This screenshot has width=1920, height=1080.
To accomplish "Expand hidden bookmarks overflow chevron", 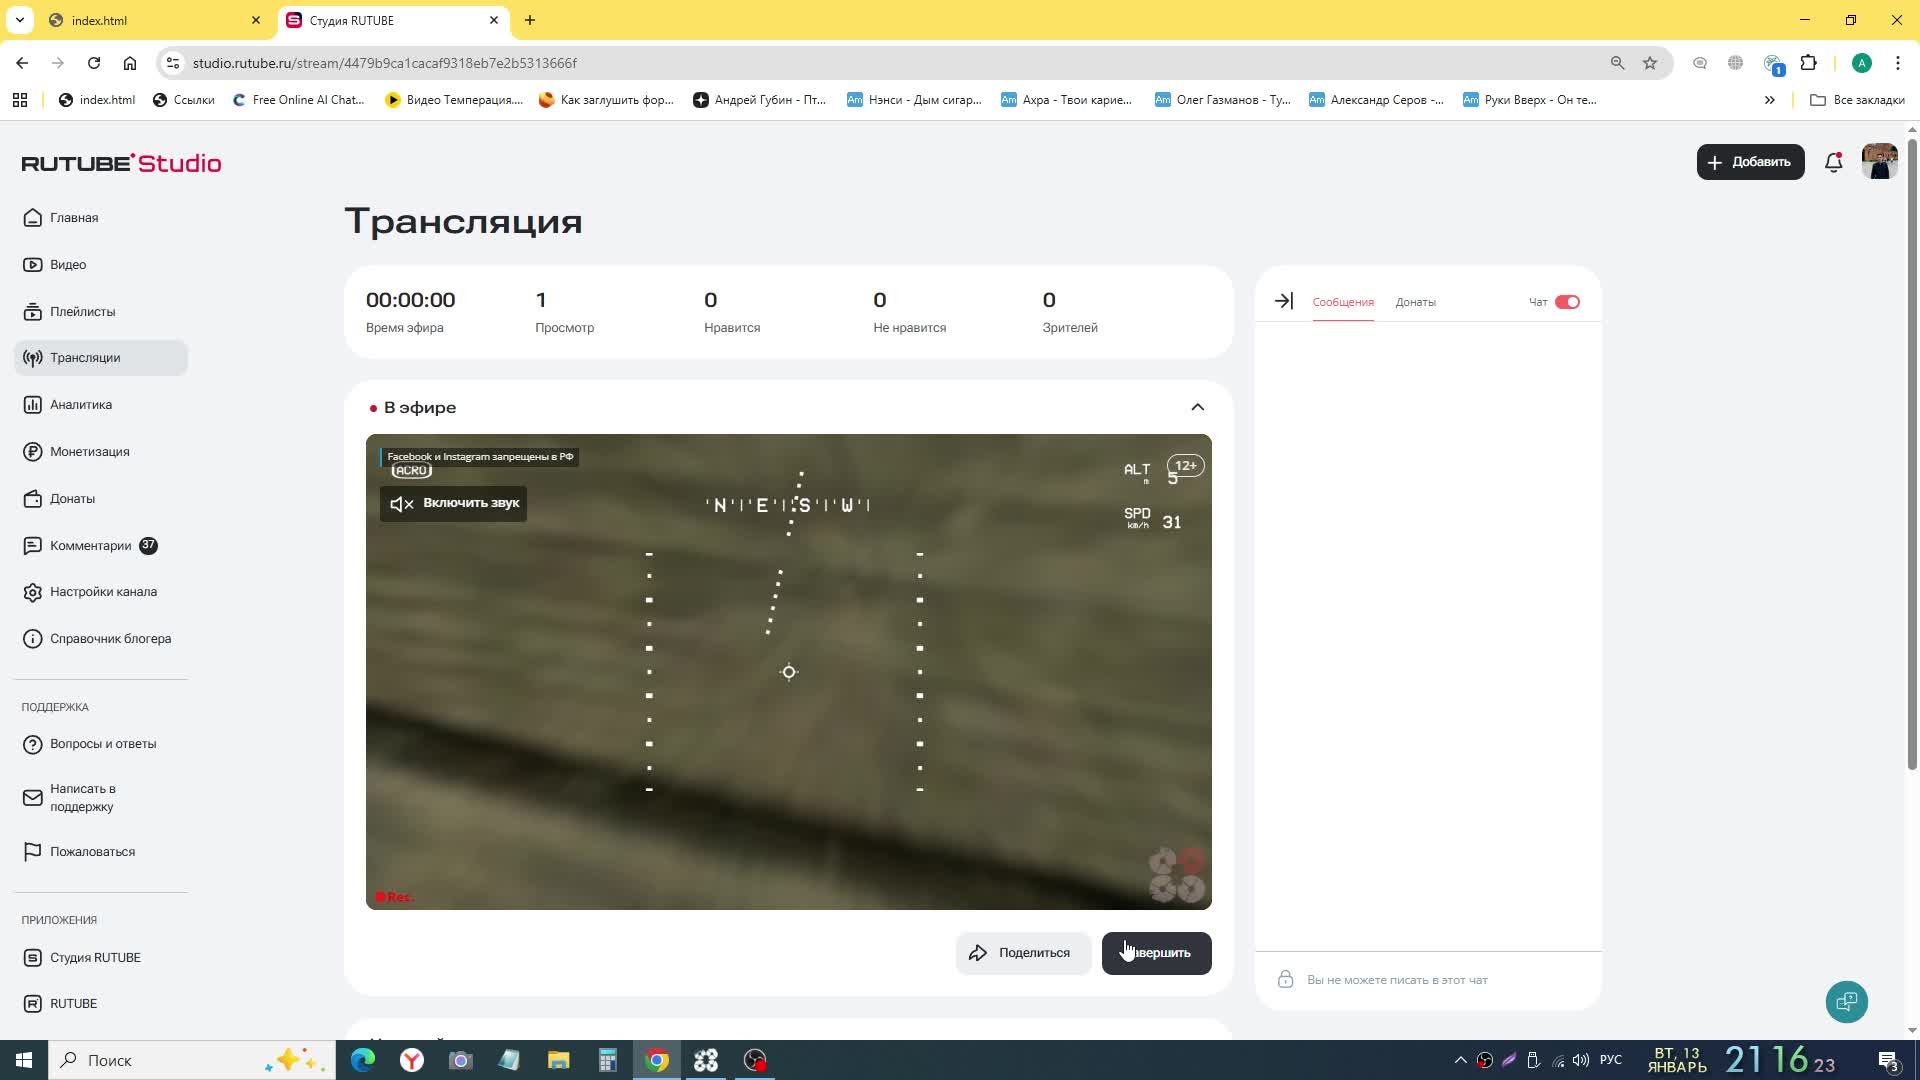I will coord(1769,100).
